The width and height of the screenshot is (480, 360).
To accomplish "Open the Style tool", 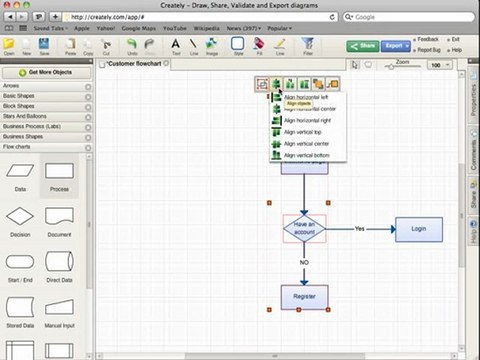I will point(238,46).
